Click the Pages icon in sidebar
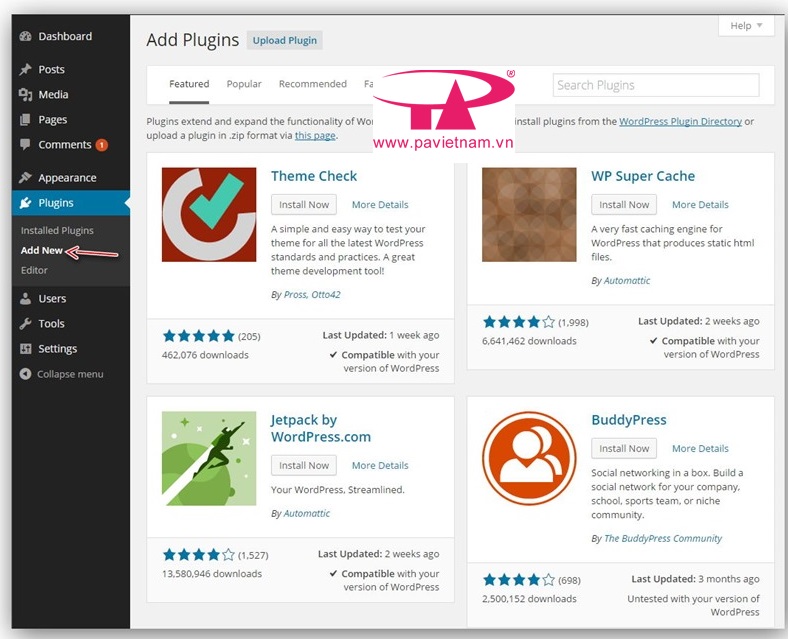The image size is (790, 639). (x=25, y=119)
